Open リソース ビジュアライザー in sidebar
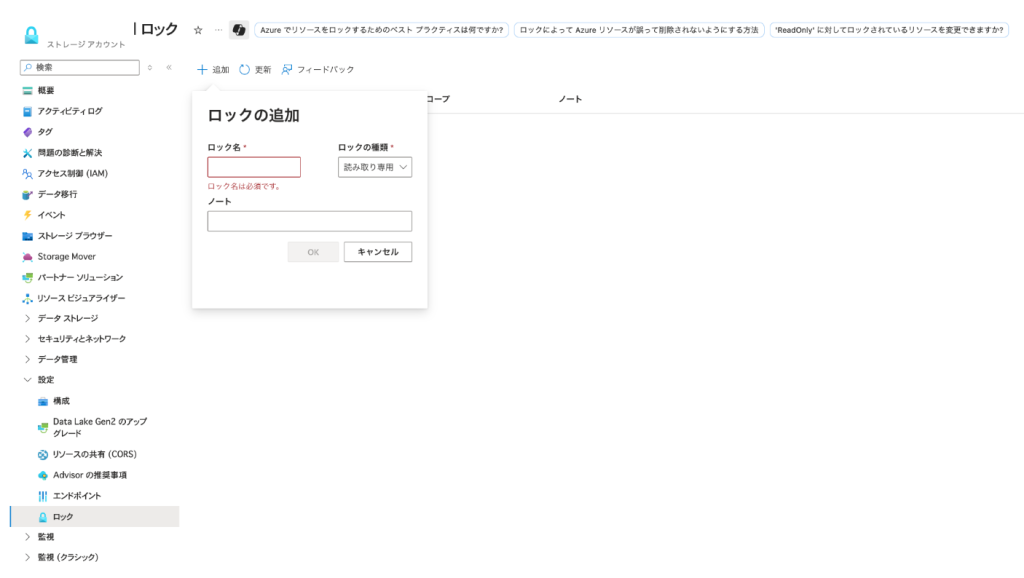Screen dimensions: 1024x578 click(x=81, y=298)
